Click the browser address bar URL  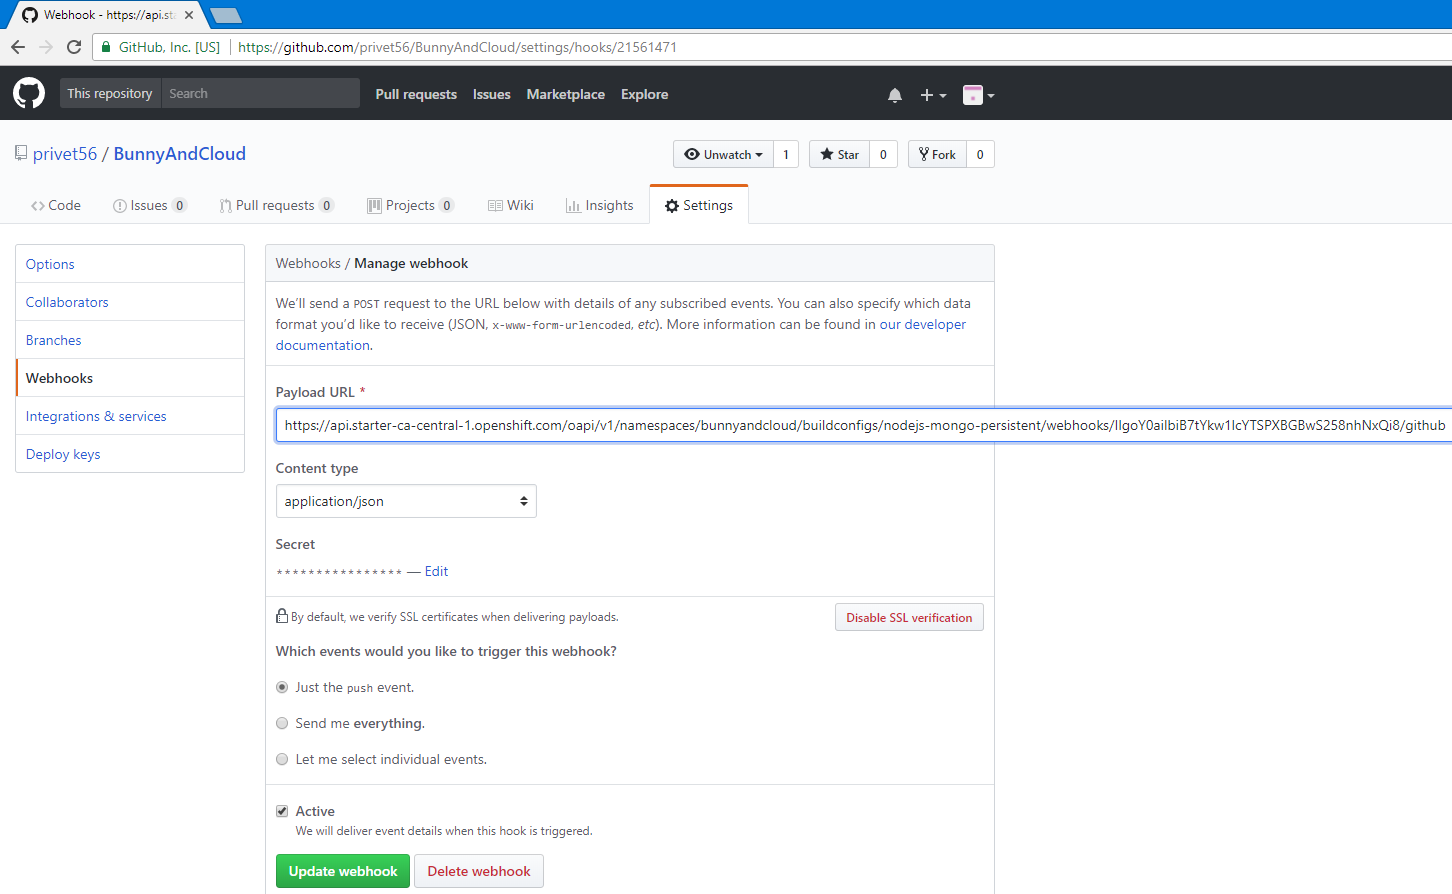pyautogui.click(x=457, y=47)
